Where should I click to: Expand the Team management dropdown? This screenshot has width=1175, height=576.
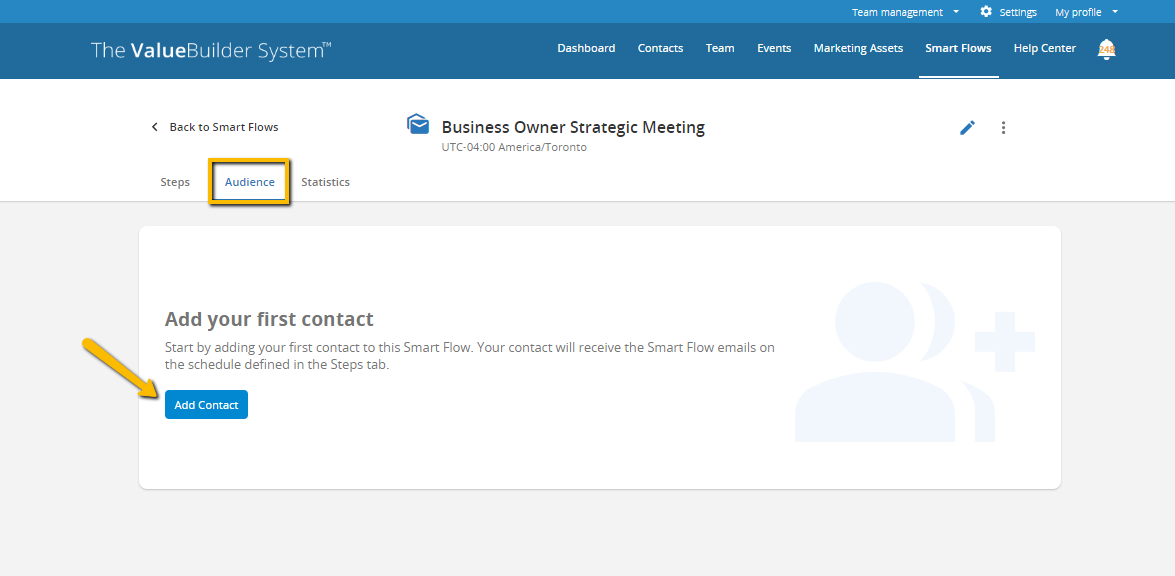pos(903,11)
